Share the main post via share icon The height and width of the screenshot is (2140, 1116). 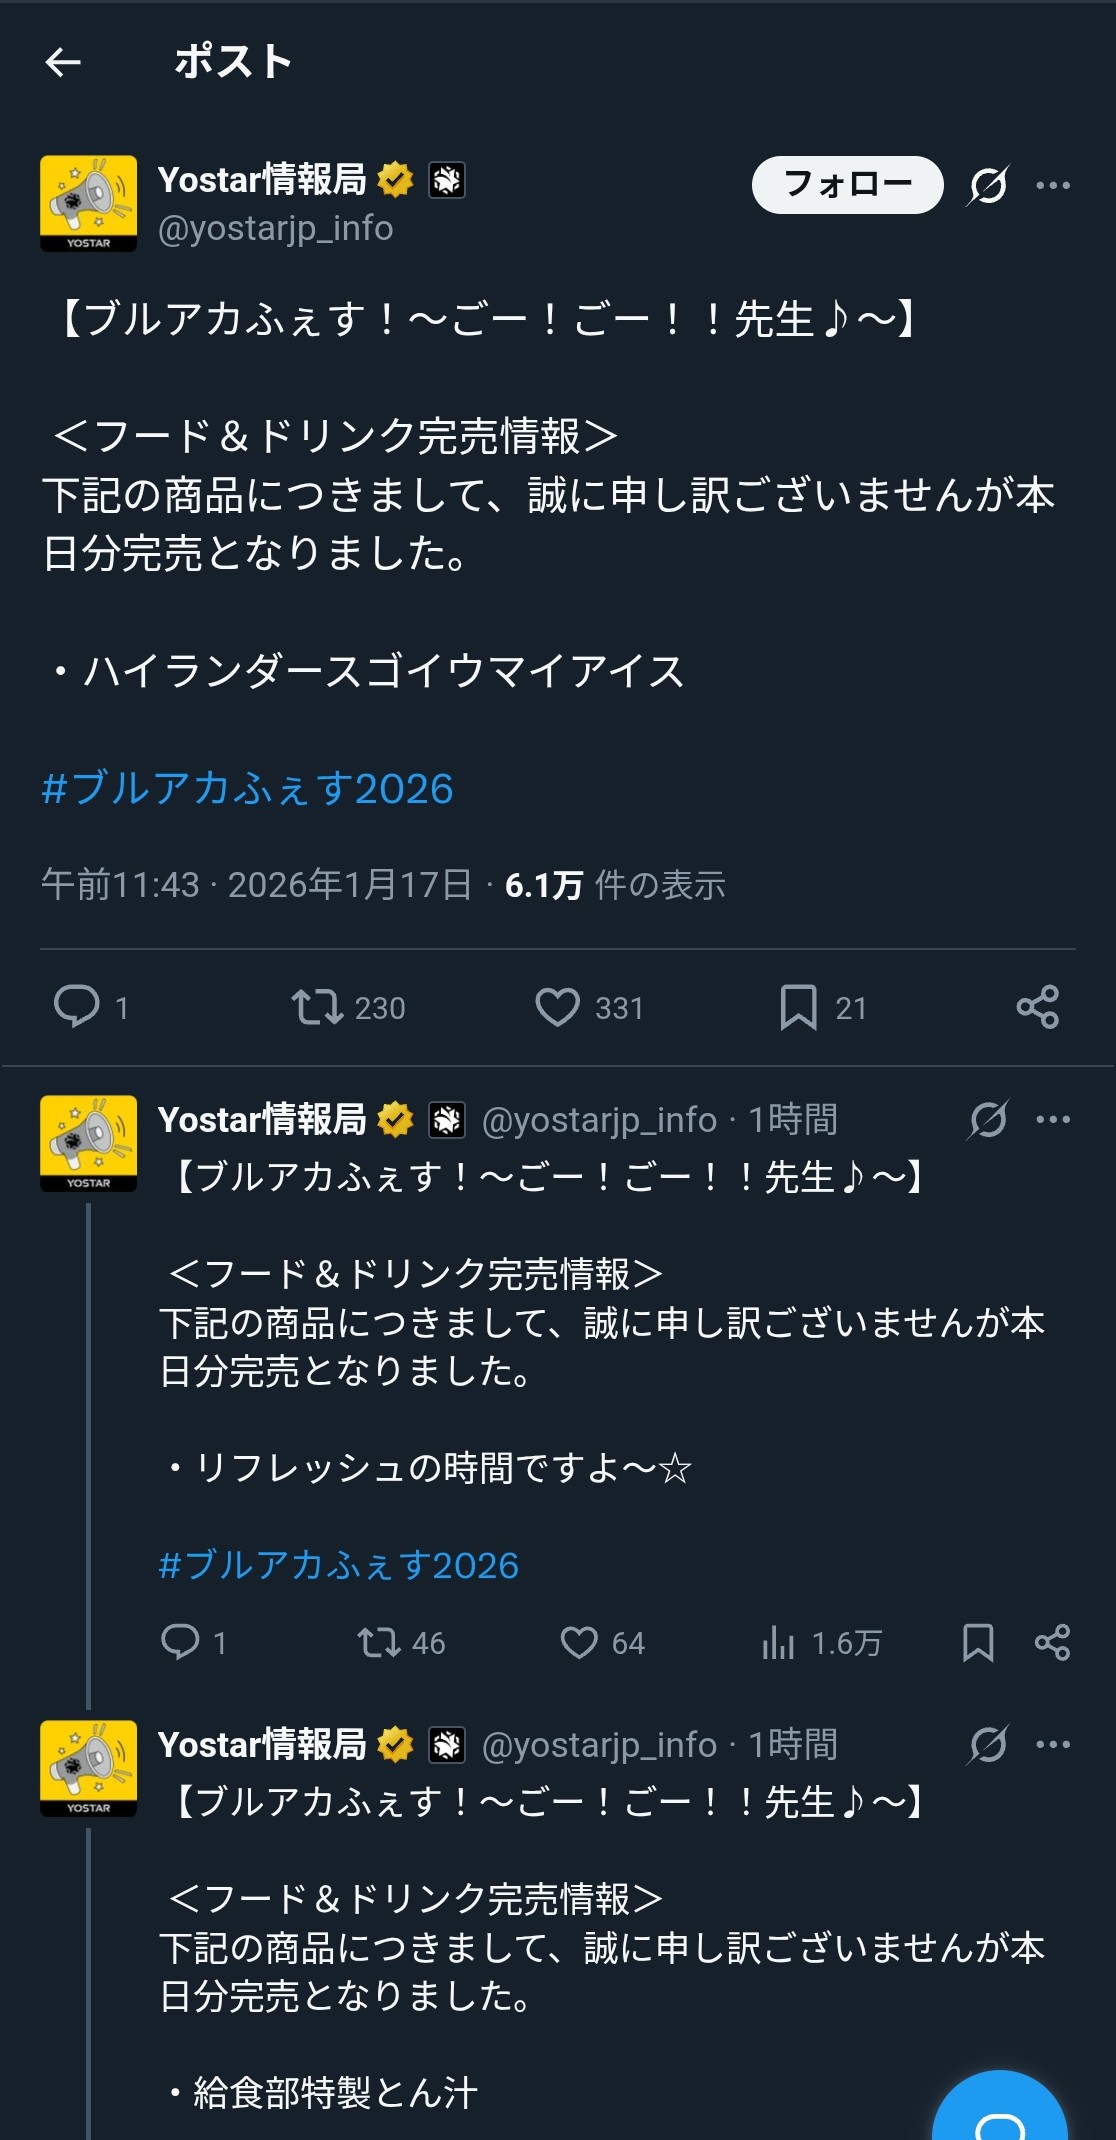[1037, 1006]
